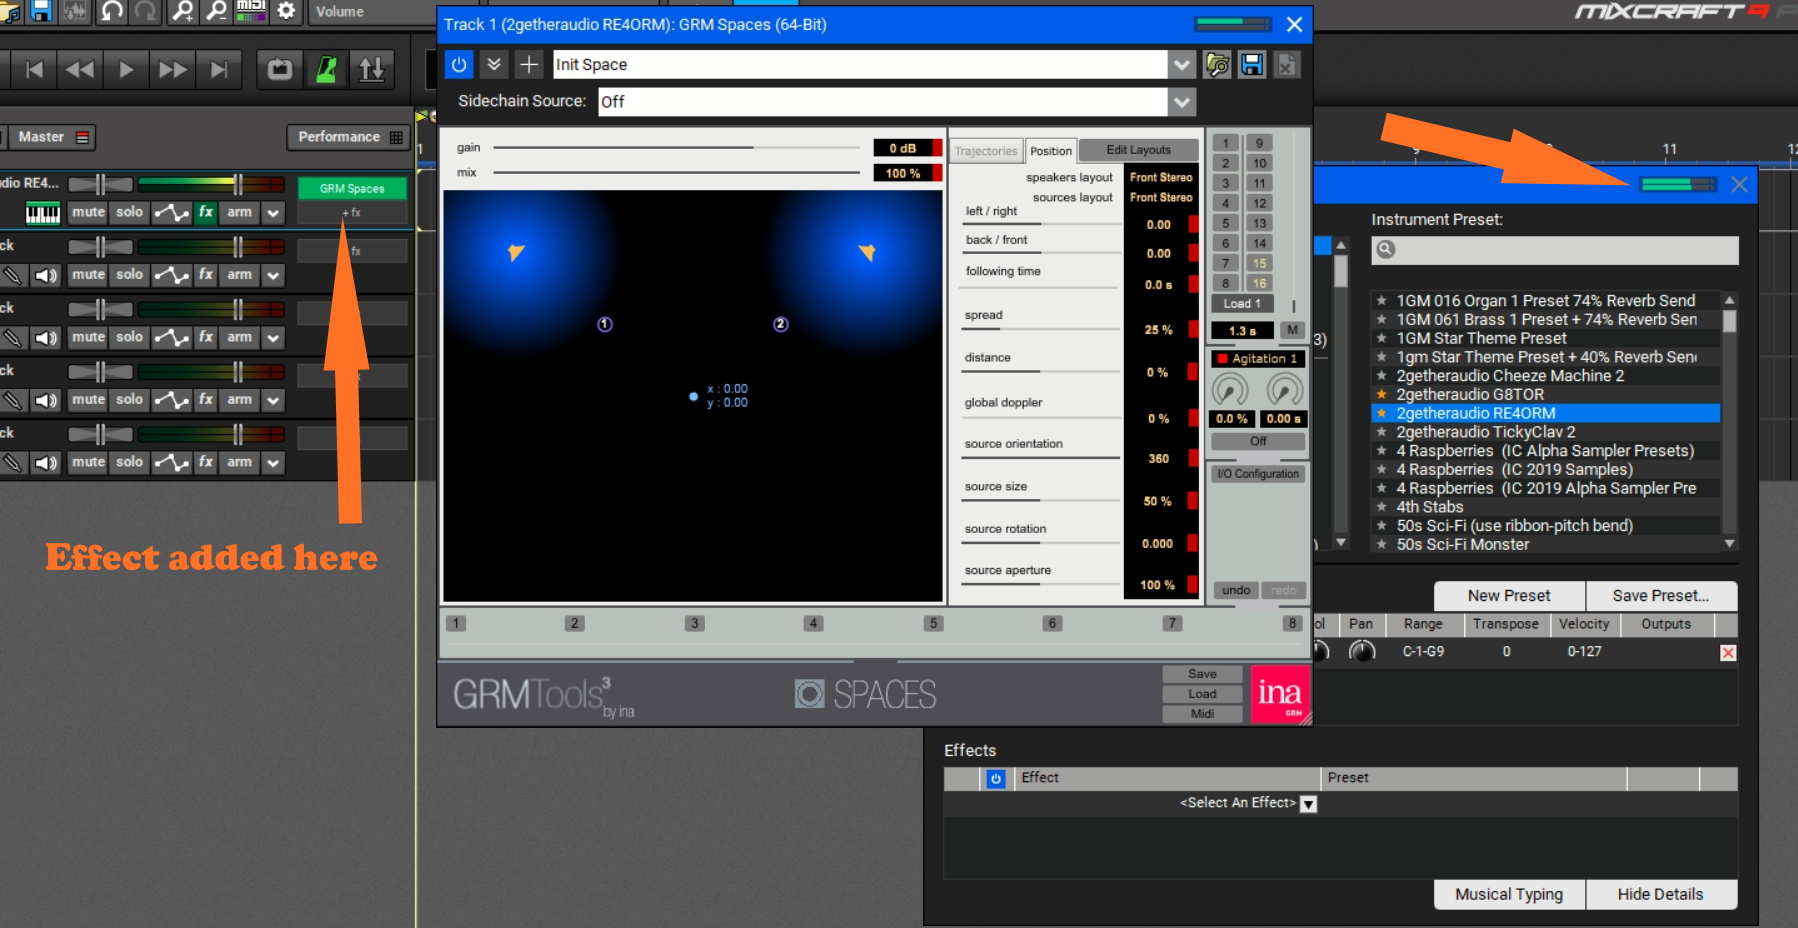Toggle the green metronome icon

click(326, 69)
